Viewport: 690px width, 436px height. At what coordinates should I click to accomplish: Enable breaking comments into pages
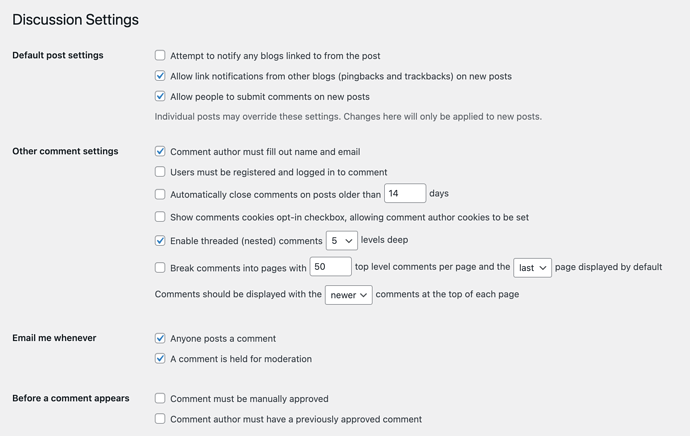click(160, 268)
